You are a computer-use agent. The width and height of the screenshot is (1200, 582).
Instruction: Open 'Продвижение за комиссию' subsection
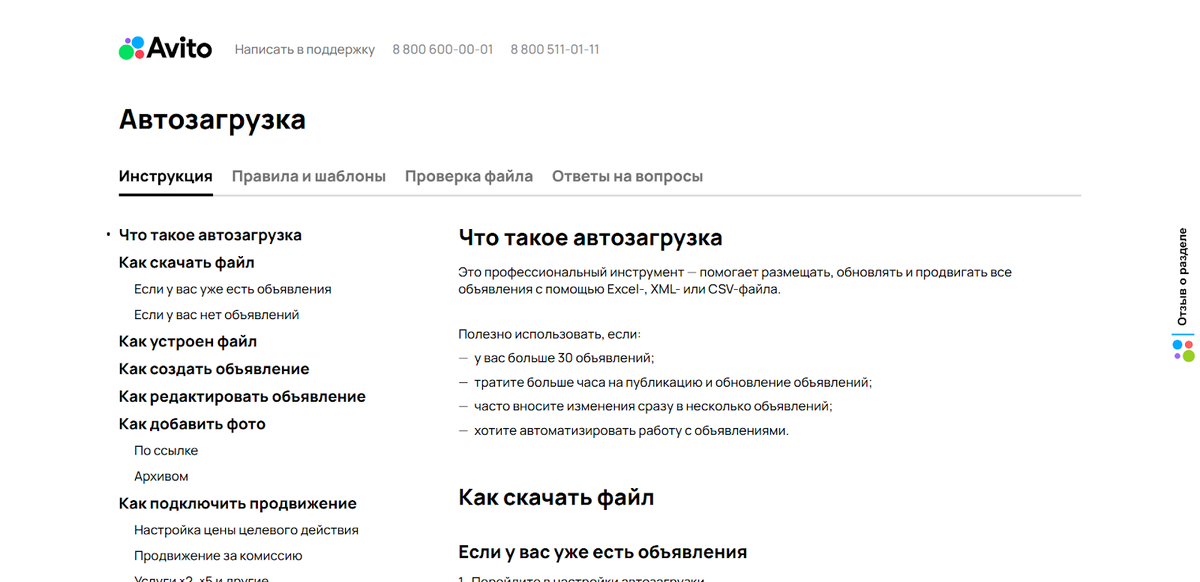tap(218, 556)
